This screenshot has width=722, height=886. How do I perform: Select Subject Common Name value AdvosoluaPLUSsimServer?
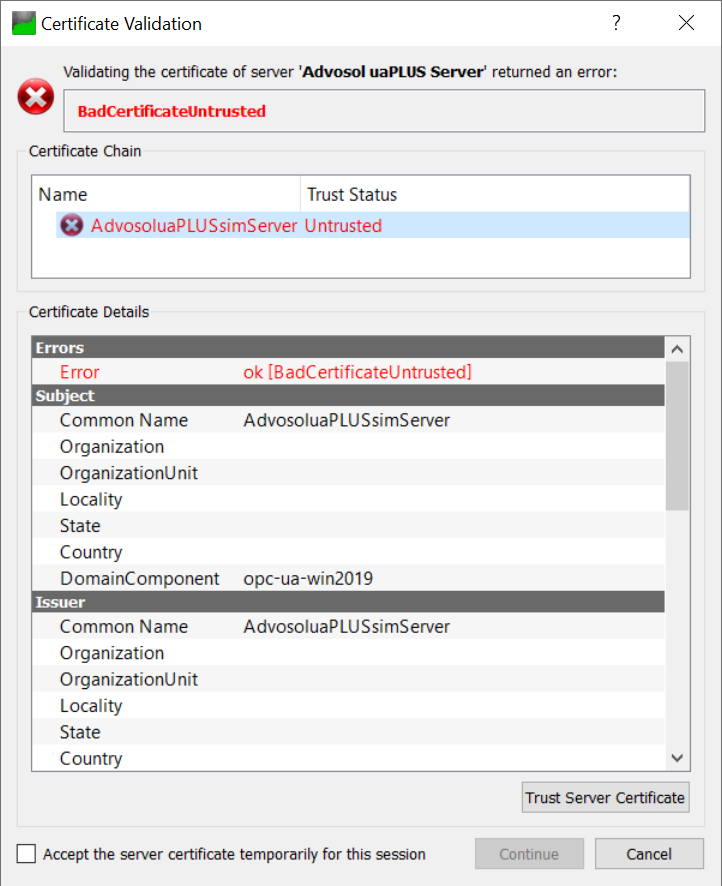tap(346, 420)
